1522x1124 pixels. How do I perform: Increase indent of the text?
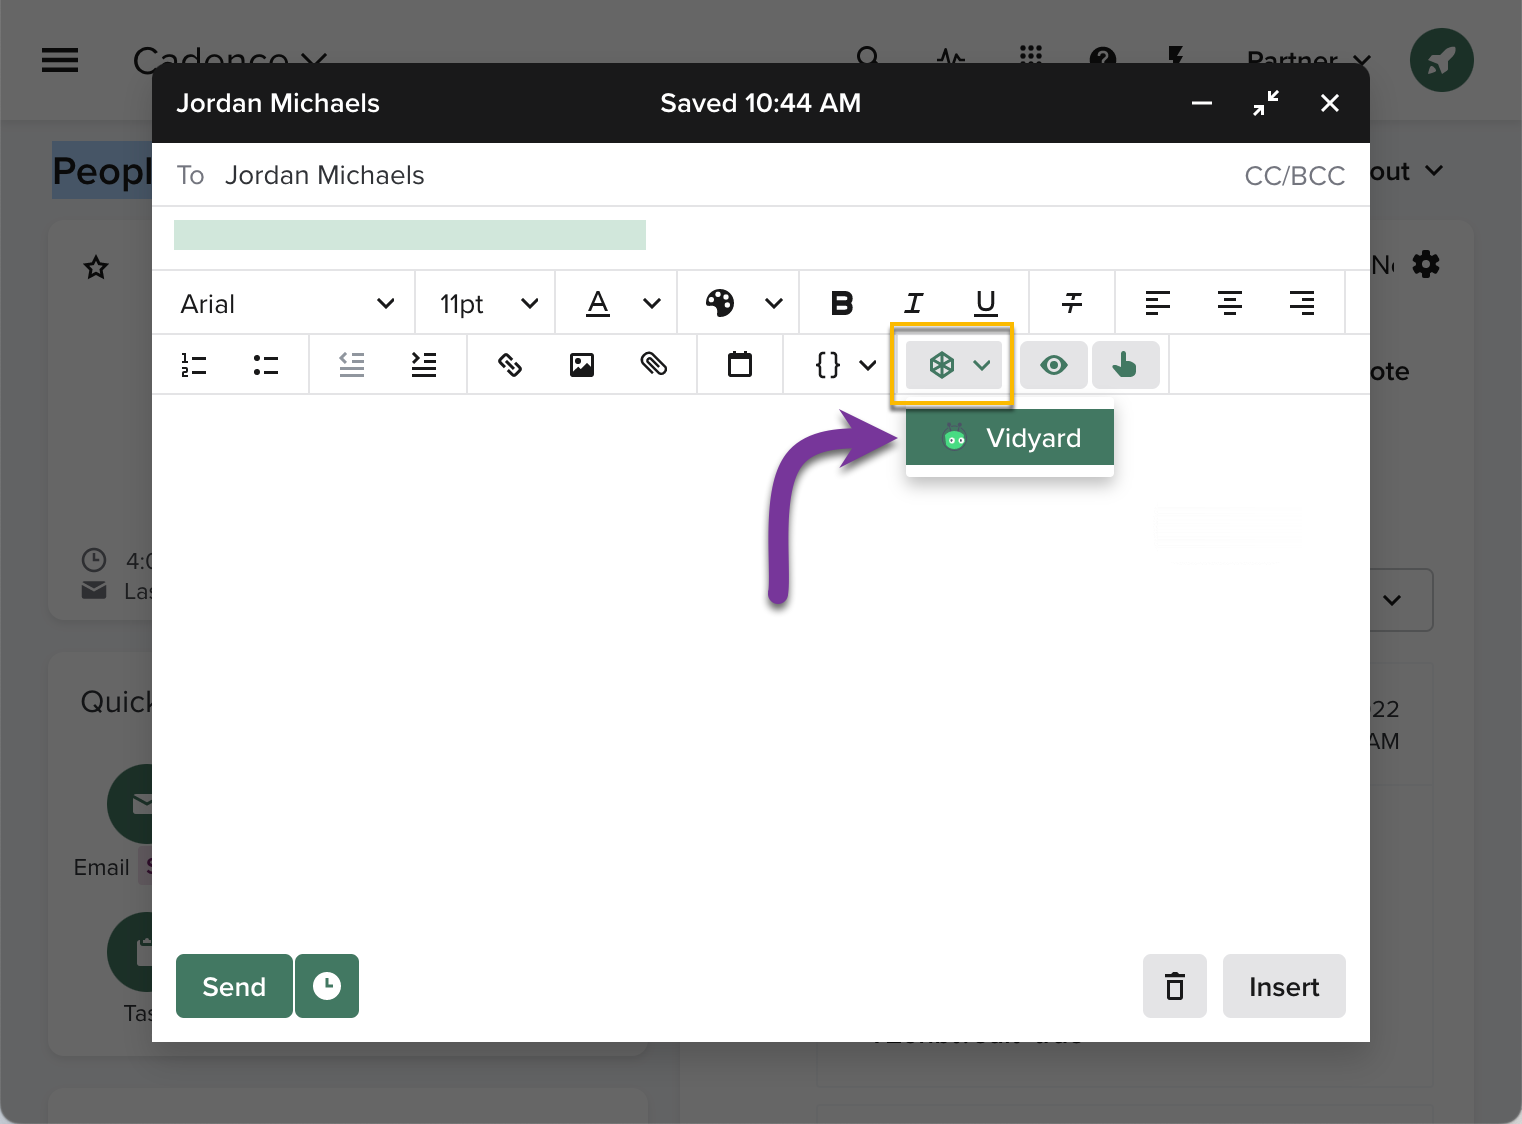point(423,364)
